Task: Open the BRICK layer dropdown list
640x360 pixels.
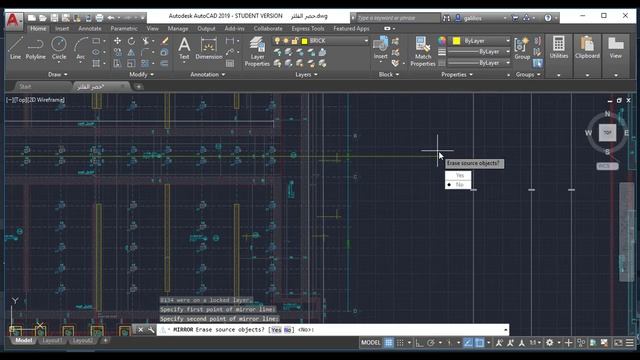Action: point(366,41)
